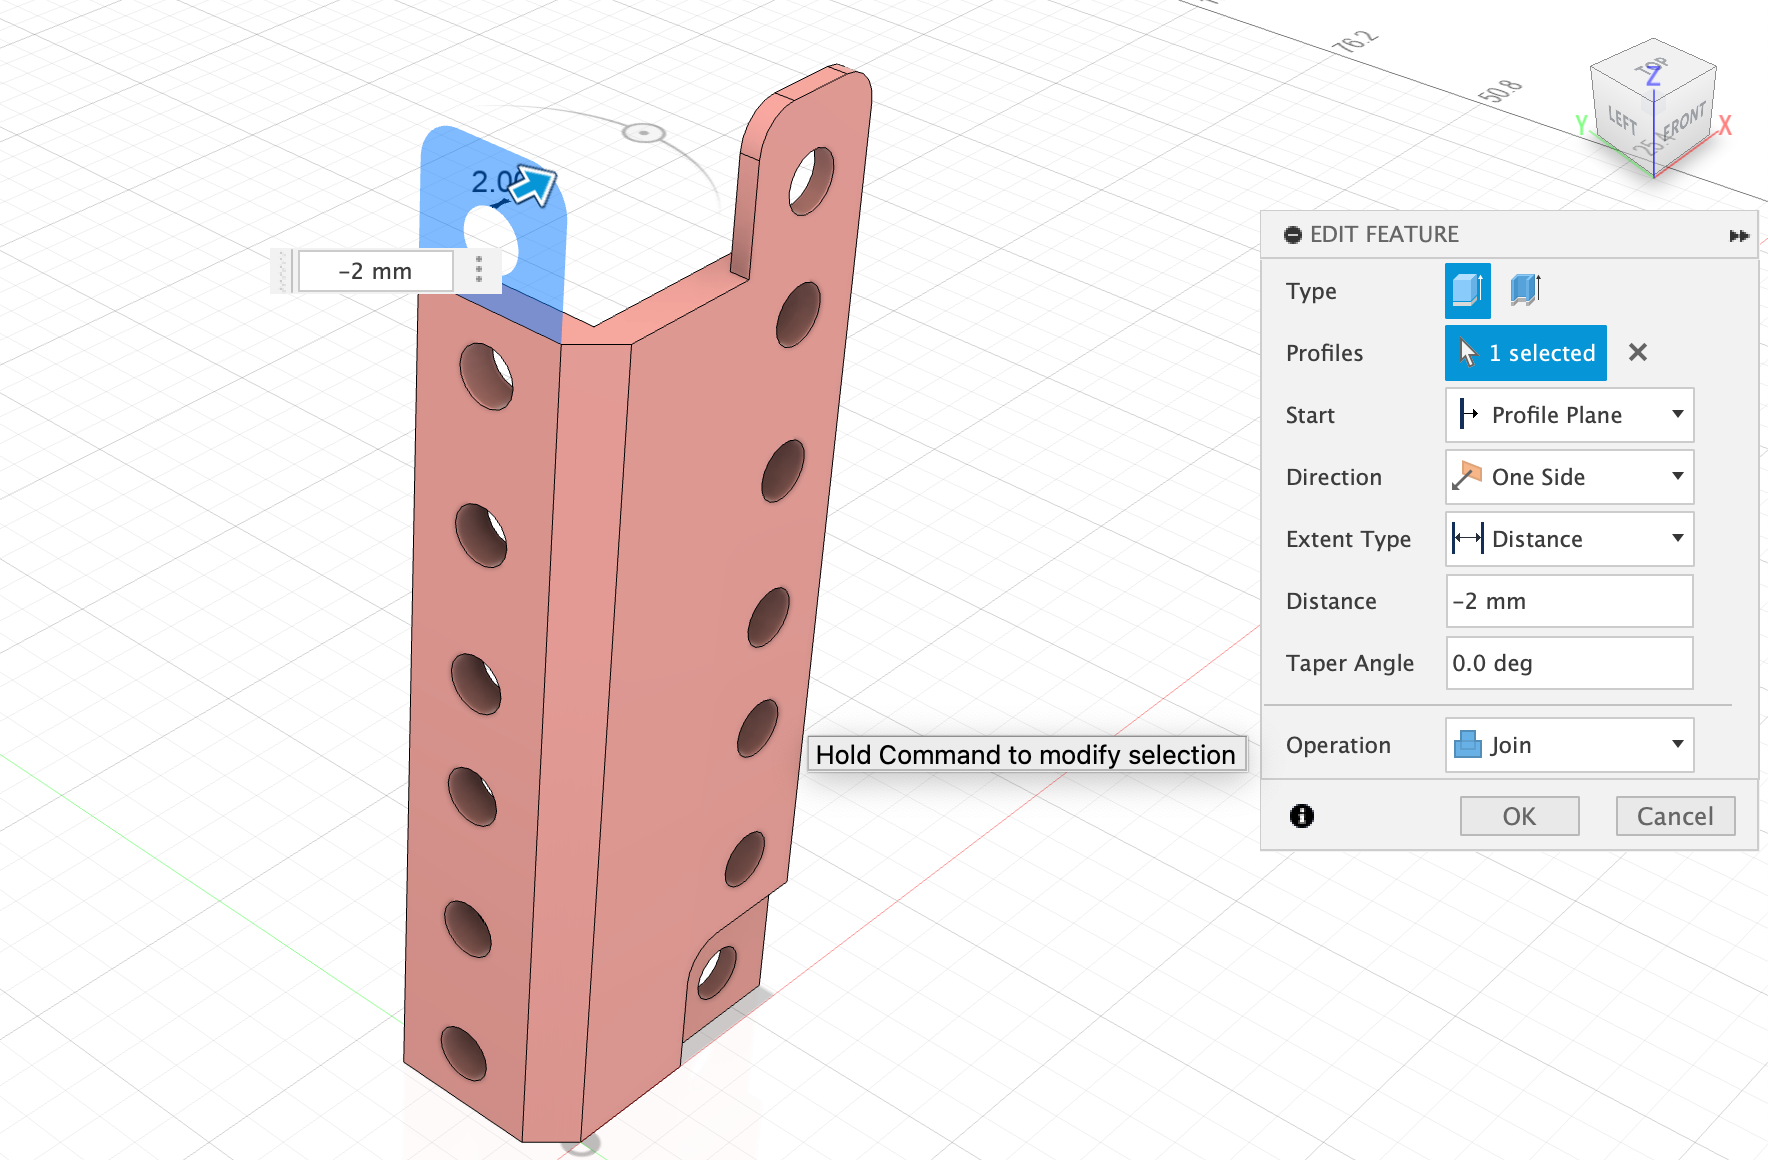Click the OK button
Image resolution: width=1768 pixels, height=1160 pixels.
pos(1519,816)
